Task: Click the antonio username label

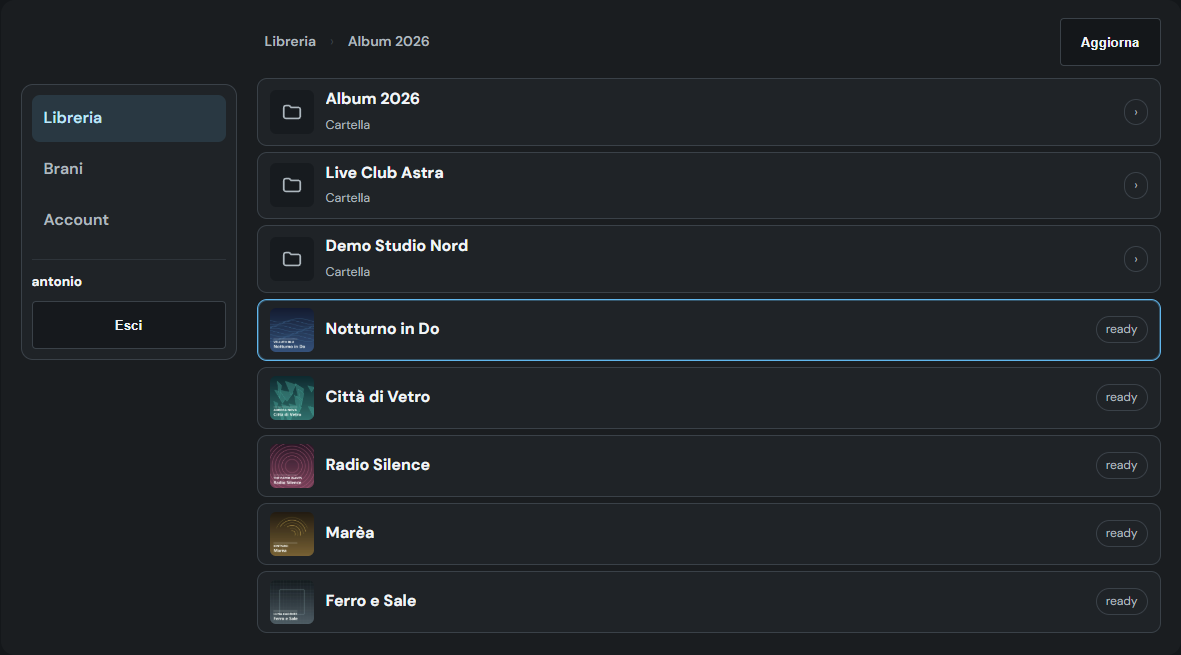Action: [x=56, y=282]
